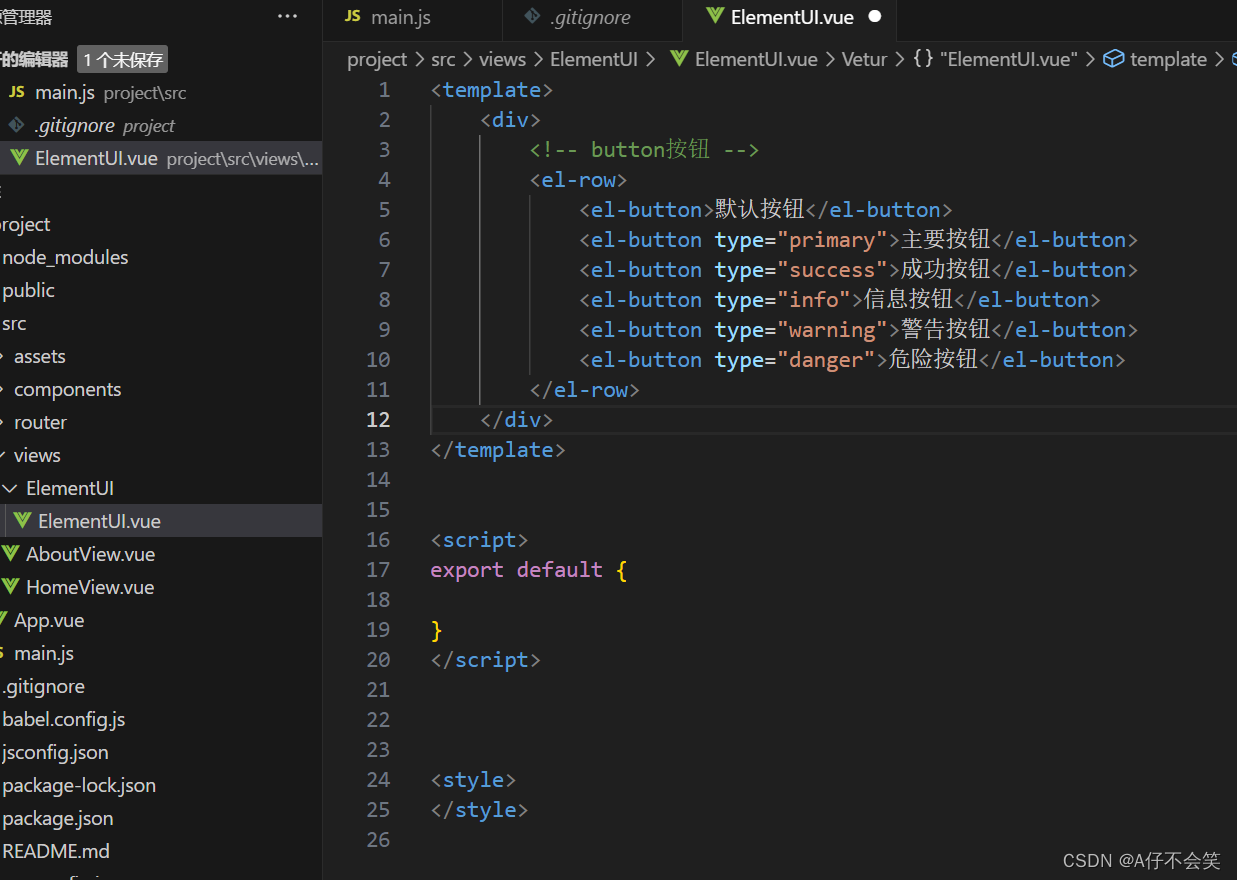Click the src breadcrumb entry
Screen dimensions: 1237x880
tap(443, 59)
